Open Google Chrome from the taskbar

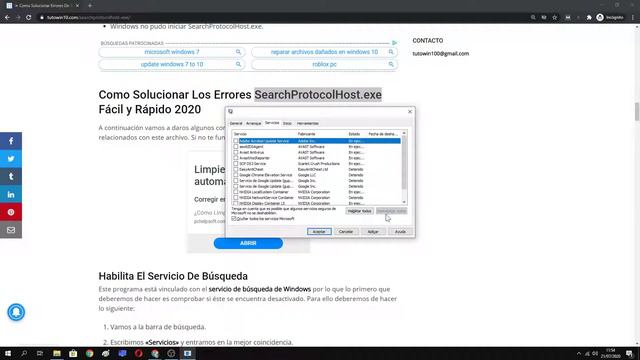coord(89,353)
